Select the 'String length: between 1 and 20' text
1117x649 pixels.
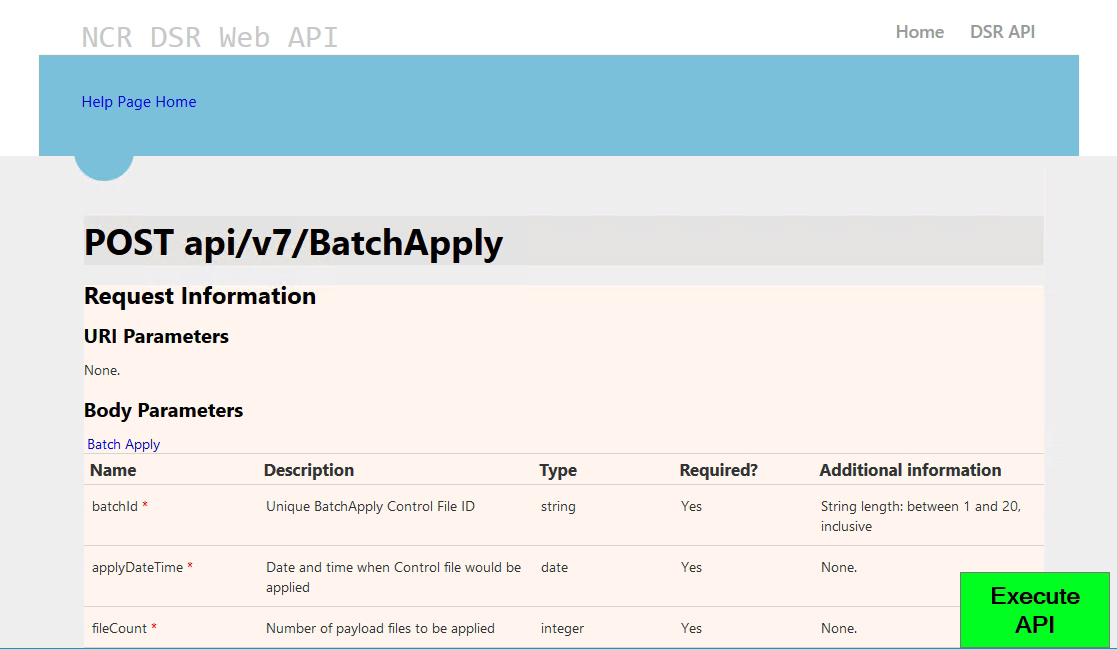point(920,516)
